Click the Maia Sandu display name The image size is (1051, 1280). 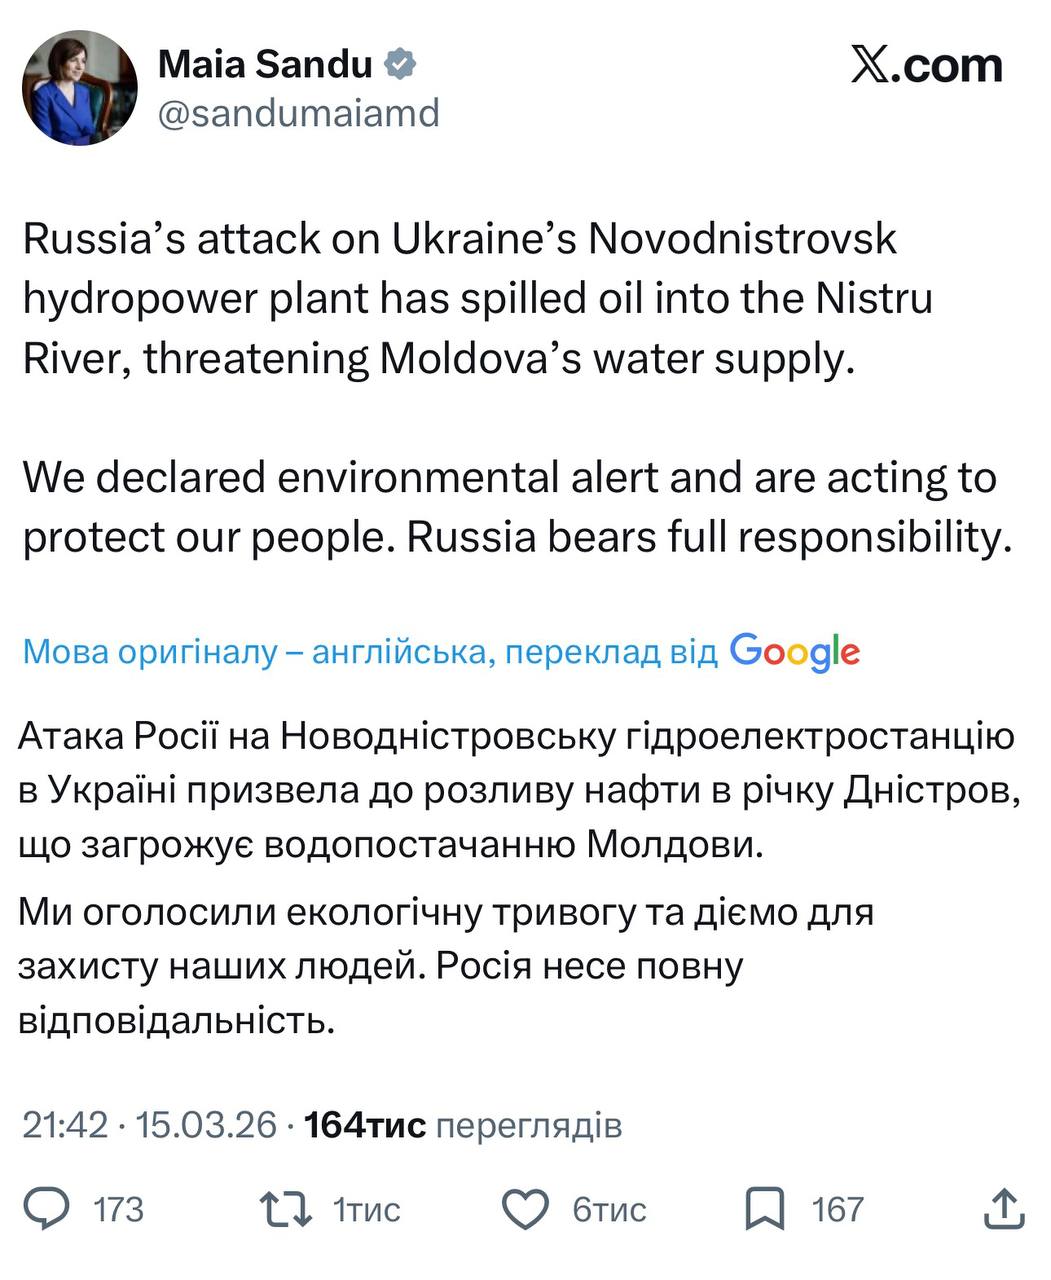click(265, 65)
